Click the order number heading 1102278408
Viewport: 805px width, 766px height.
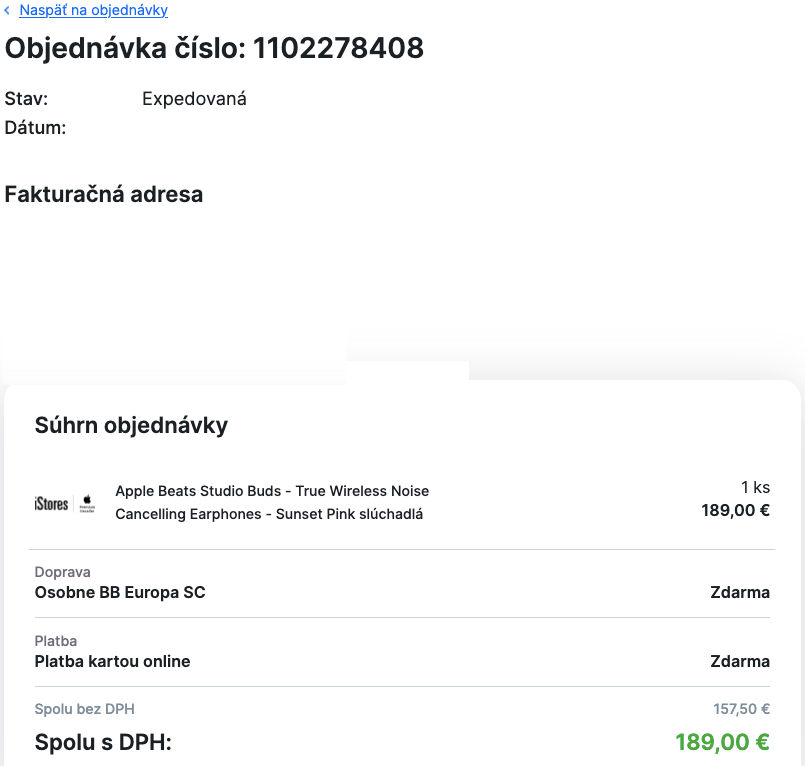214,47
